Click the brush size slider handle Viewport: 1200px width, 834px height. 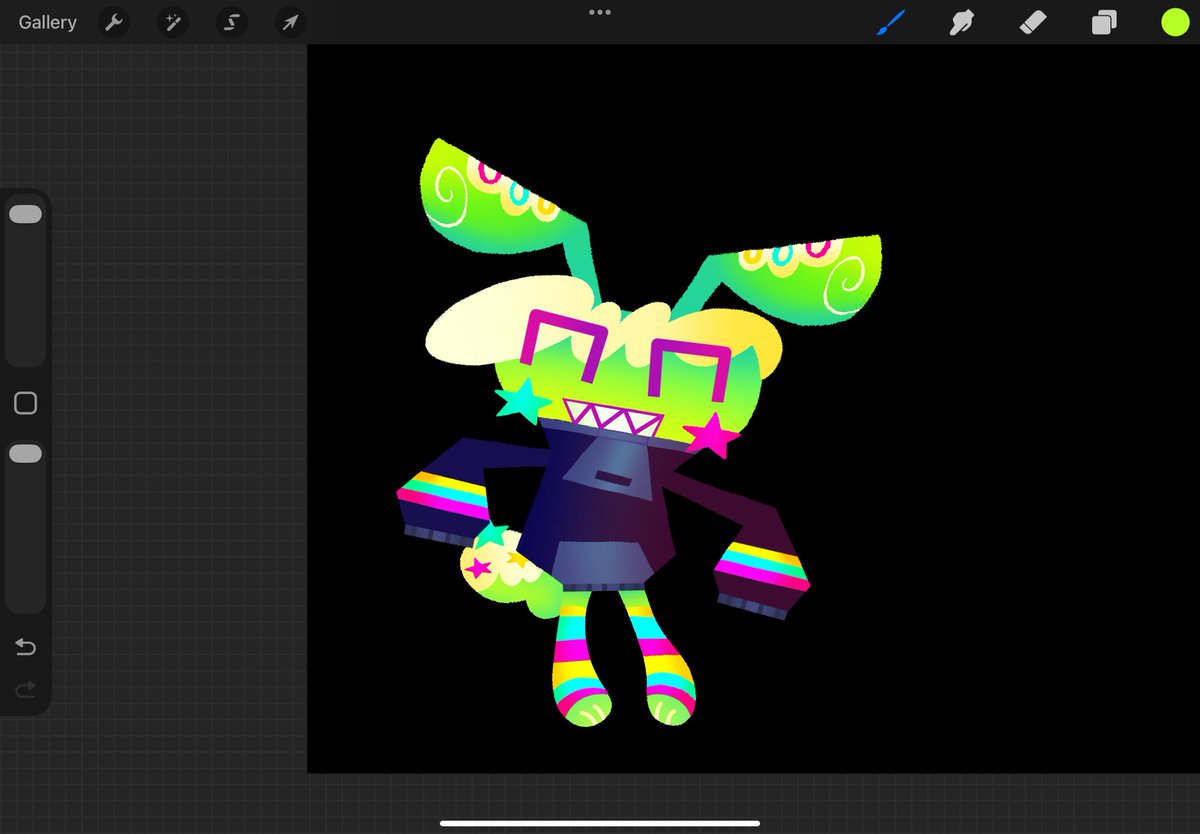click(25, 214)
